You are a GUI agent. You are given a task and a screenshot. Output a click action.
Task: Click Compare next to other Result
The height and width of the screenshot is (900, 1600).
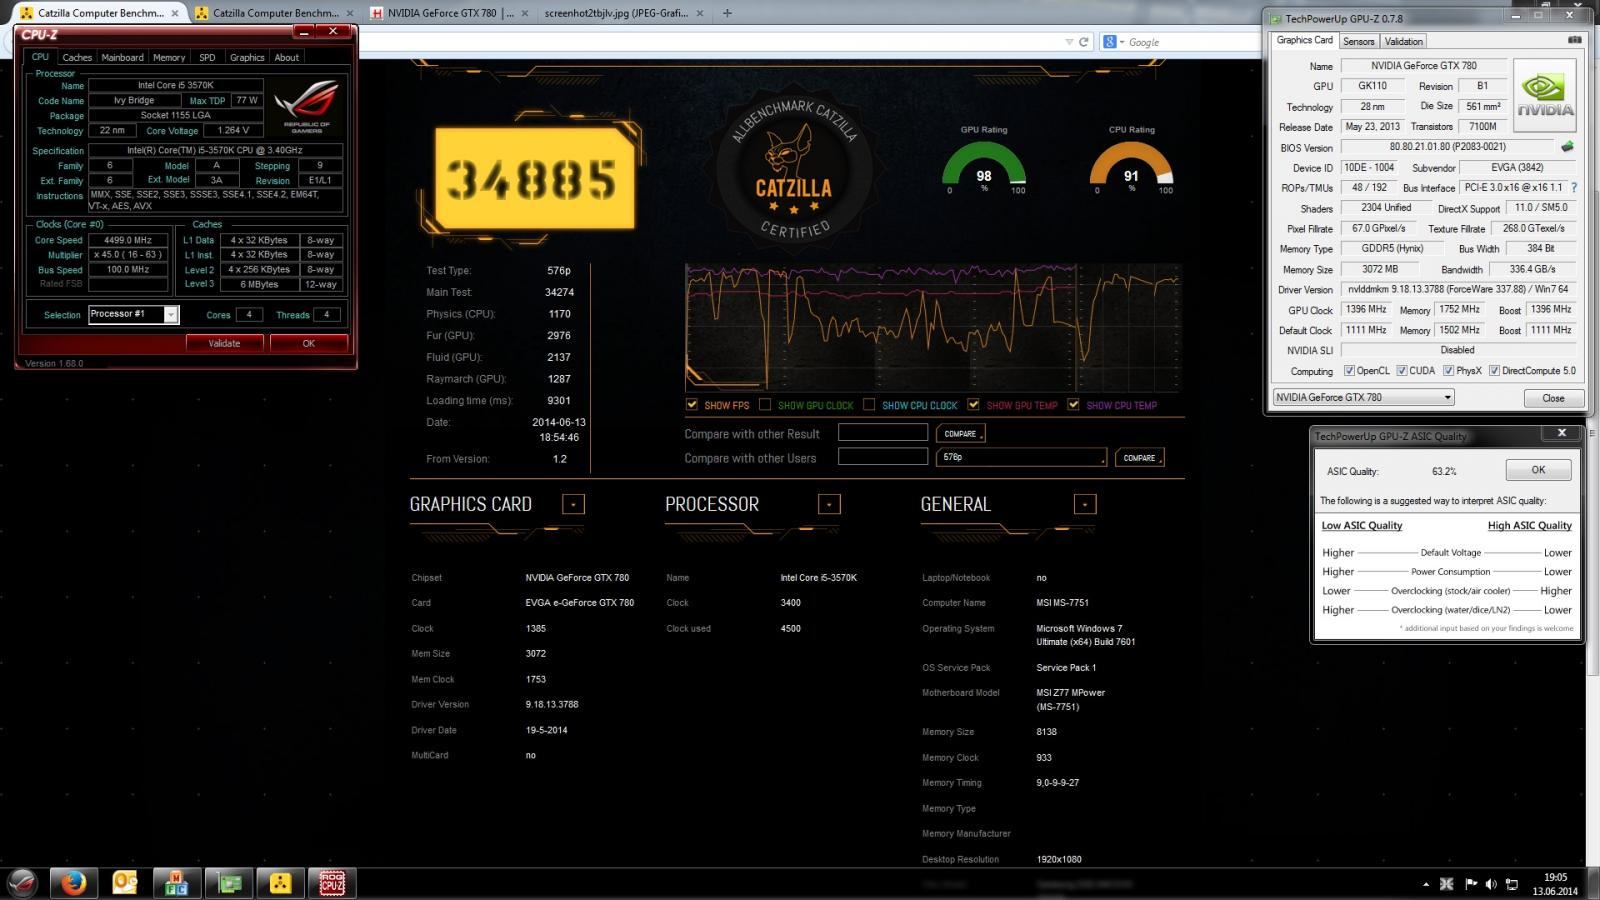(960, 433)
